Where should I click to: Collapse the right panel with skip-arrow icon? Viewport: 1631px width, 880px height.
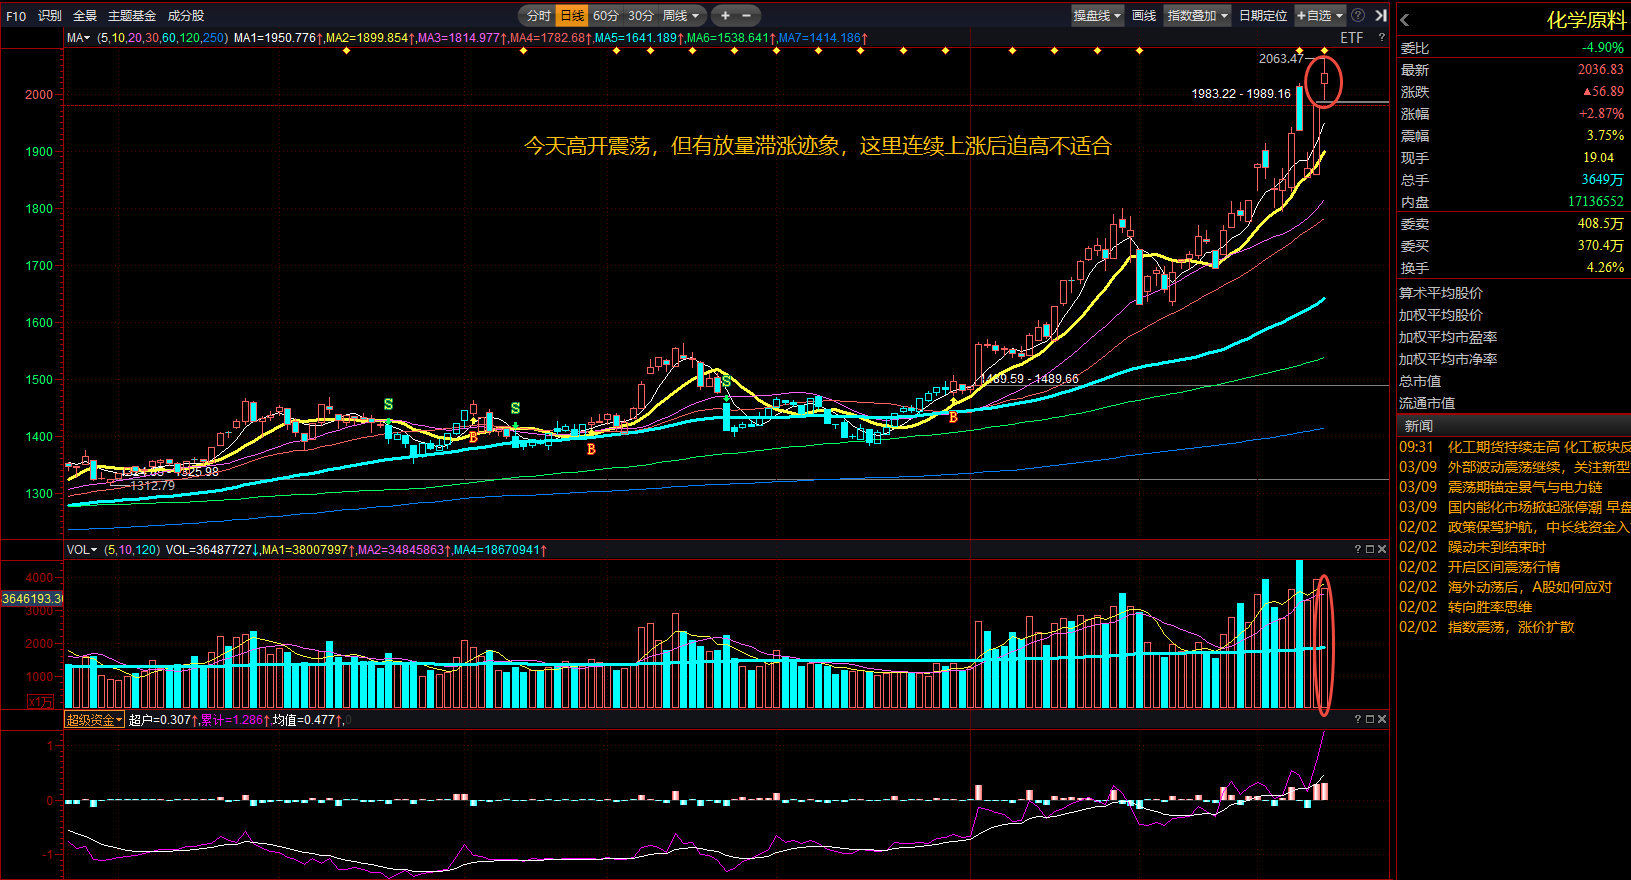pos(1380,15)
